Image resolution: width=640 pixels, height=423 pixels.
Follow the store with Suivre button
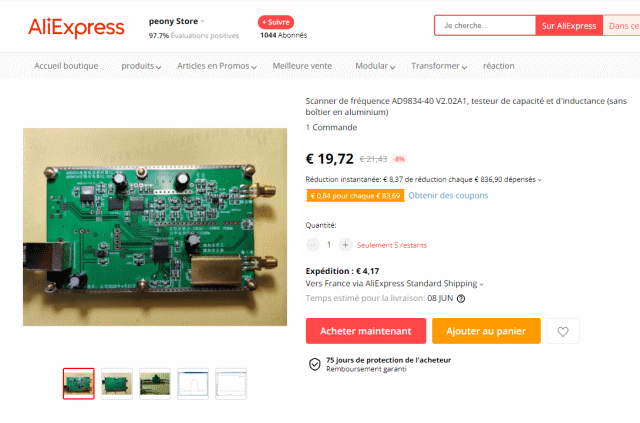(276, 22)
